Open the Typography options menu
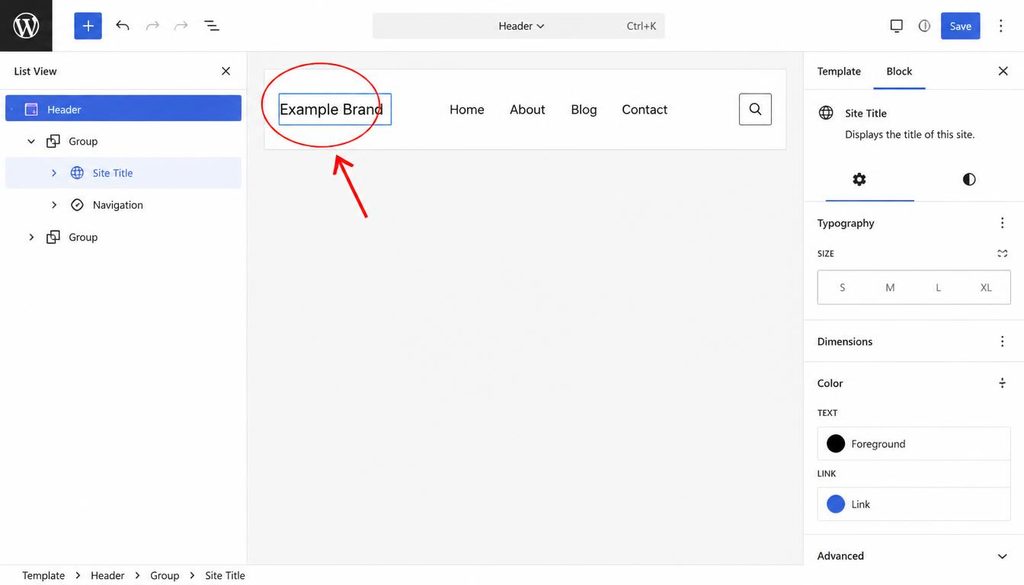 click(1002, 223)
